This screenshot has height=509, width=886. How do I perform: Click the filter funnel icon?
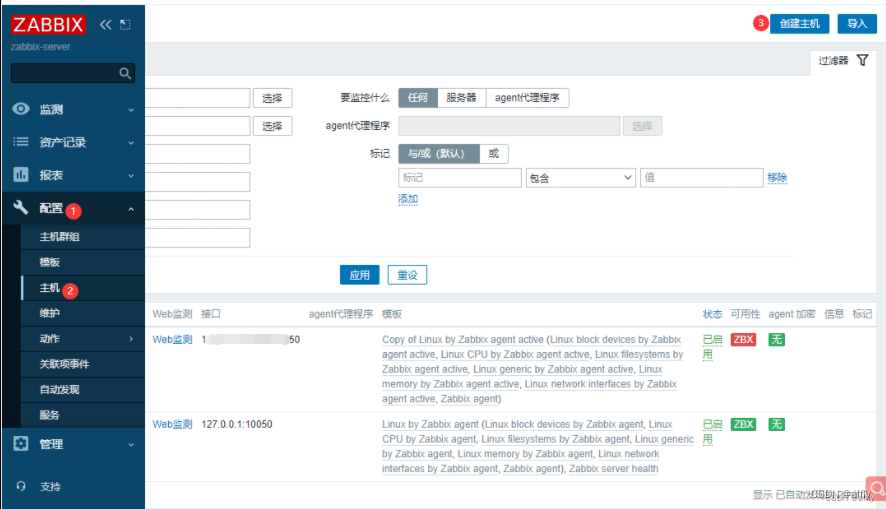point(862,60)
